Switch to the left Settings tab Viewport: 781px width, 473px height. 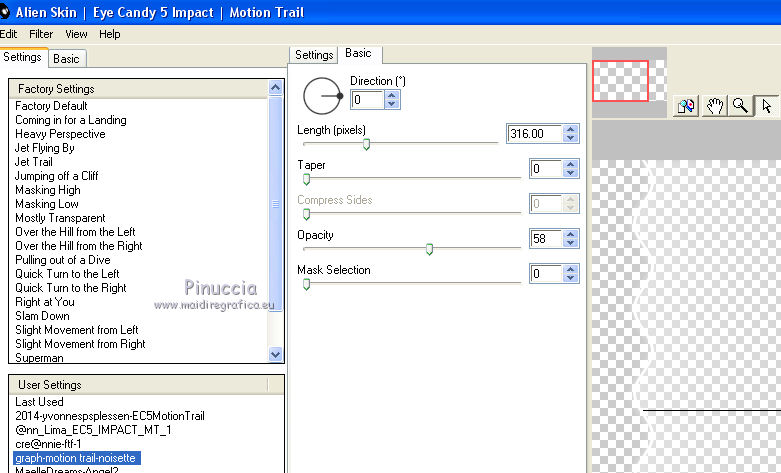(x=22, y=57)
